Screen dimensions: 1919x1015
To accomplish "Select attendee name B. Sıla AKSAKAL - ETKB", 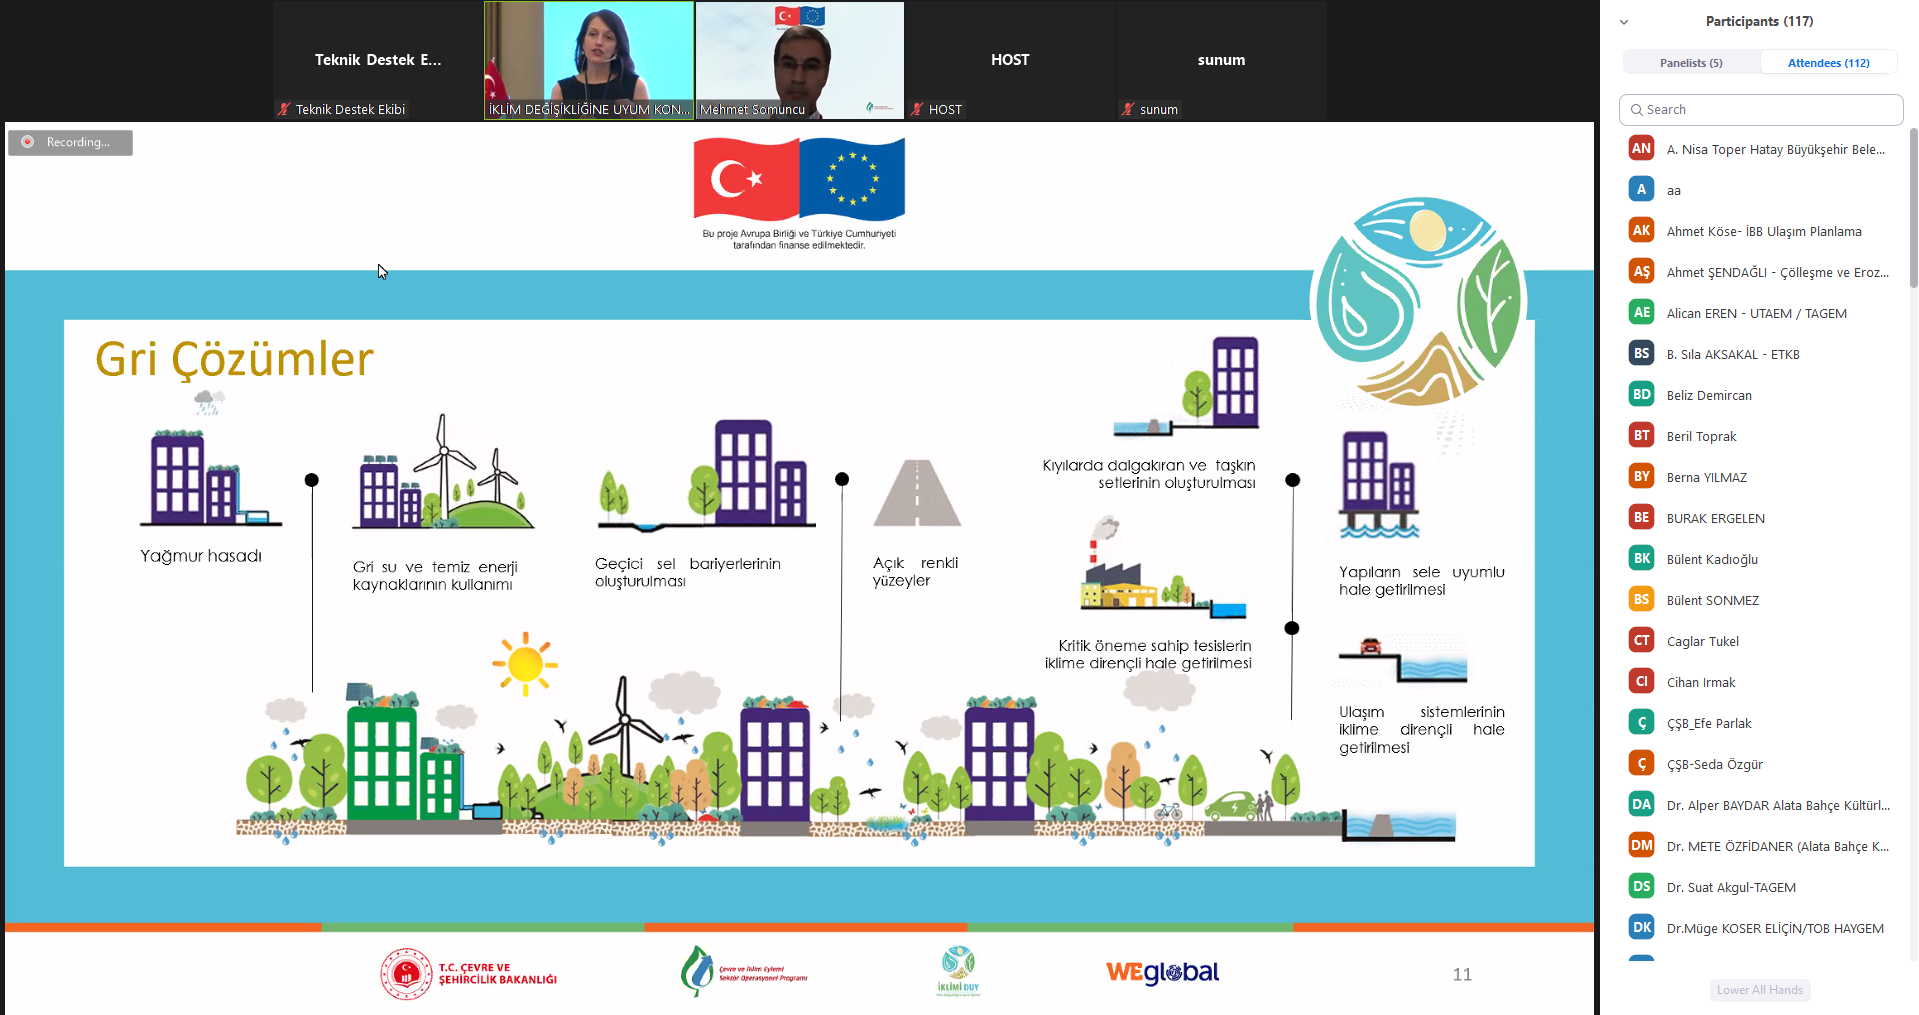I will coord(1733,355).
